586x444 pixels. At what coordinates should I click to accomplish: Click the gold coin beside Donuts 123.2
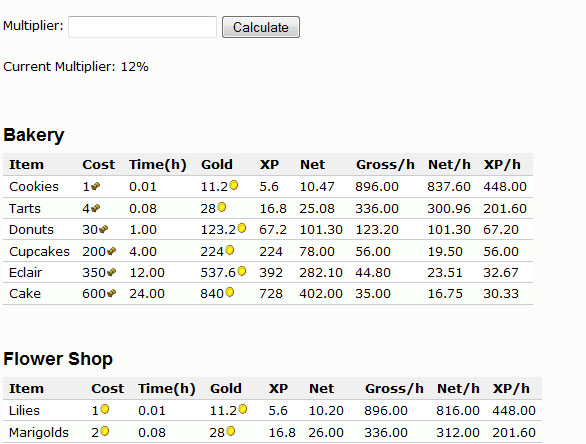pos(242,228)
